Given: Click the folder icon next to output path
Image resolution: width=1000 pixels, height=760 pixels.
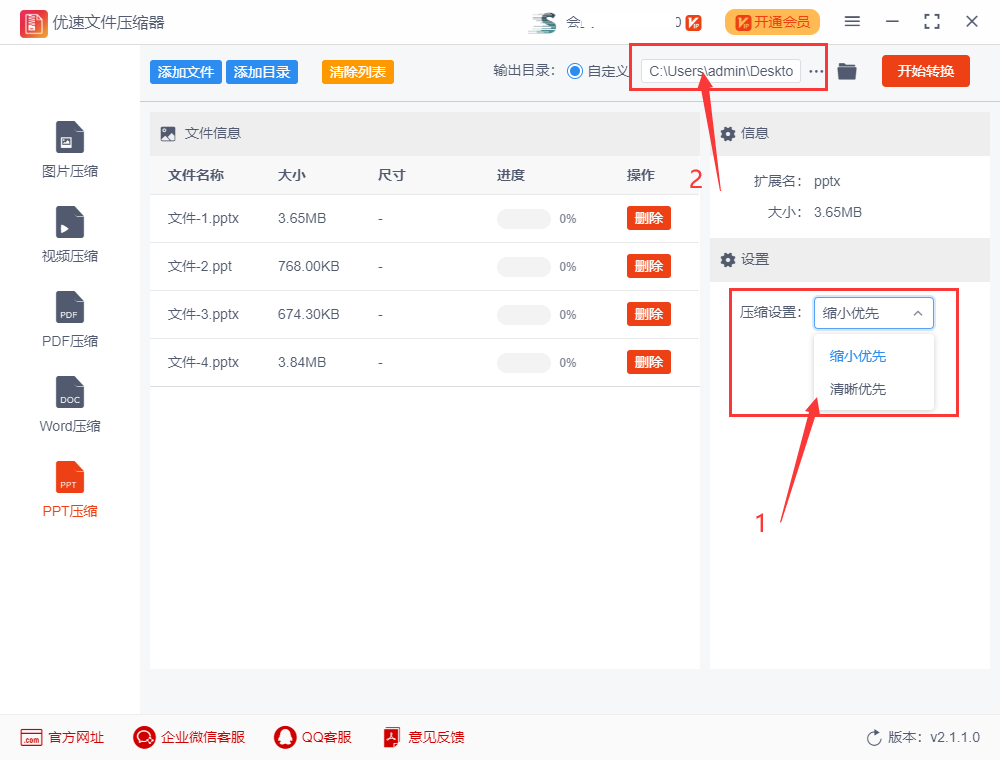Looking at the screenshot, I should [x=847, y=71].
